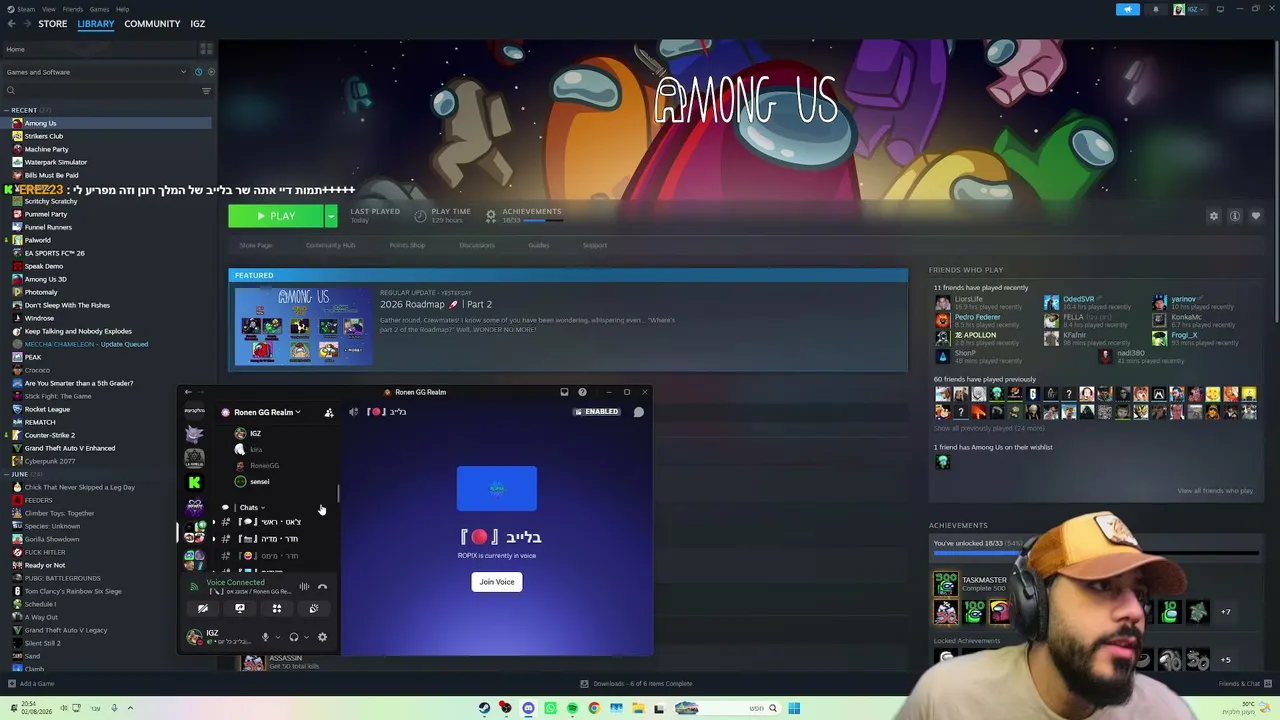Screen dimensions: 1280x720
Task: Open the Games and Software filter dropdown
Action: click(x=95, y=72)
